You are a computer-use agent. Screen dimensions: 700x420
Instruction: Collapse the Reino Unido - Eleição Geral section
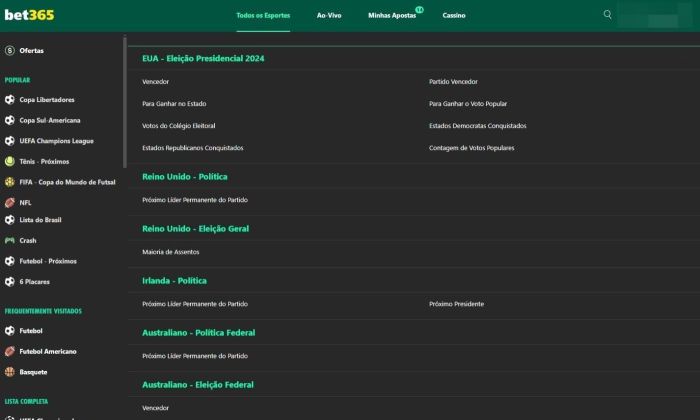[x=195, y=229]
